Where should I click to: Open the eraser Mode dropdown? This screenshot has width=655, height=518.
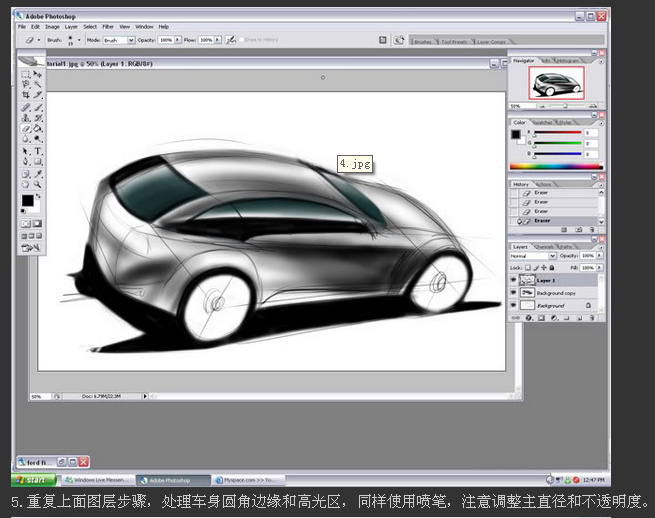(131, 40)
